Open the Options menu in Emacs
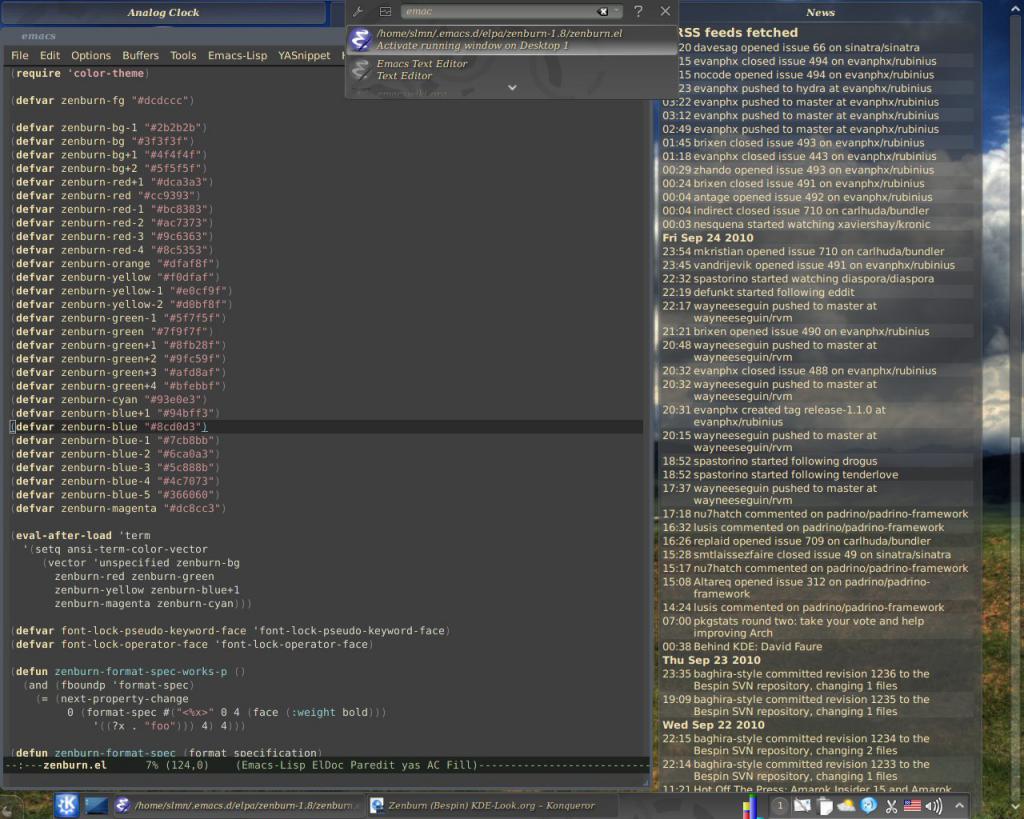The image size is (1024, 819). coord(91,56)
